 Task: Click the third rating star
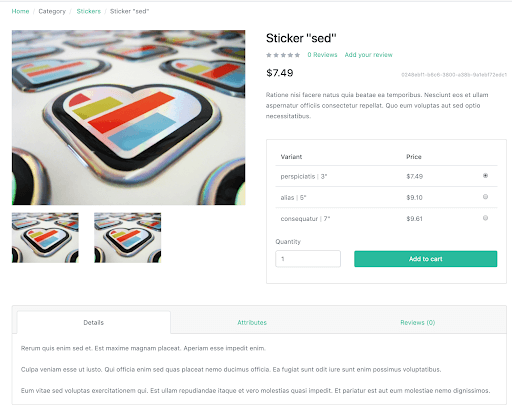(x=283, y=55)
